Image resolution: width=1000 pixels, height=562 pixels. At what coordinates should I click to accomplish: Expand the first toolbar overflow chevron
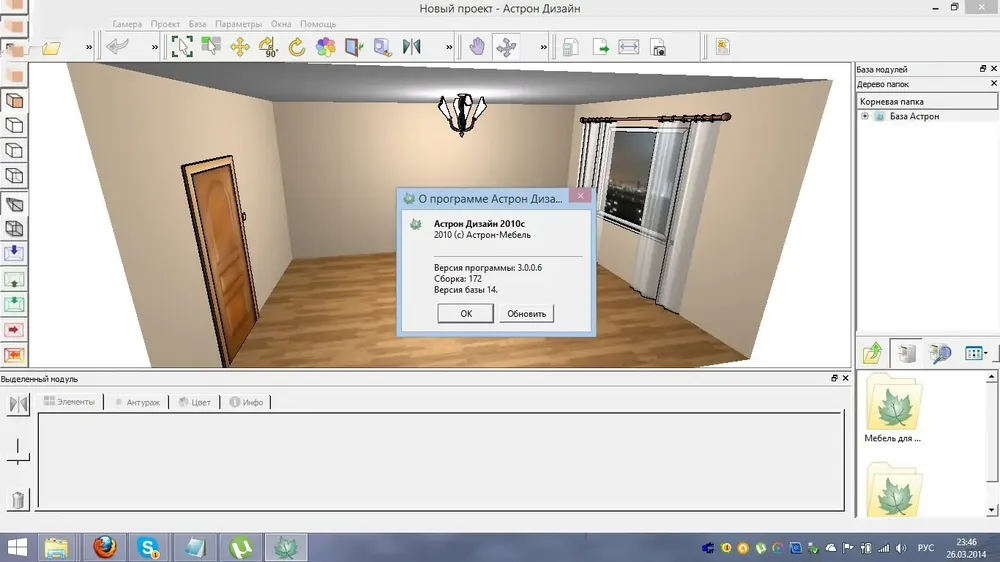[89, 47]
